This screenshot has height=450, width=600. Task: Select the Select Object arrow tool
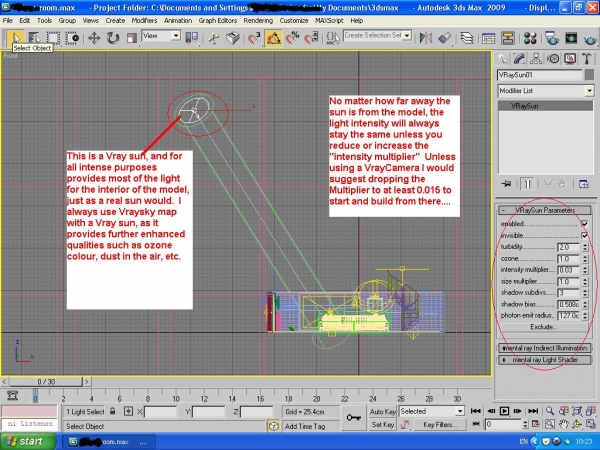tap(15, 38)
